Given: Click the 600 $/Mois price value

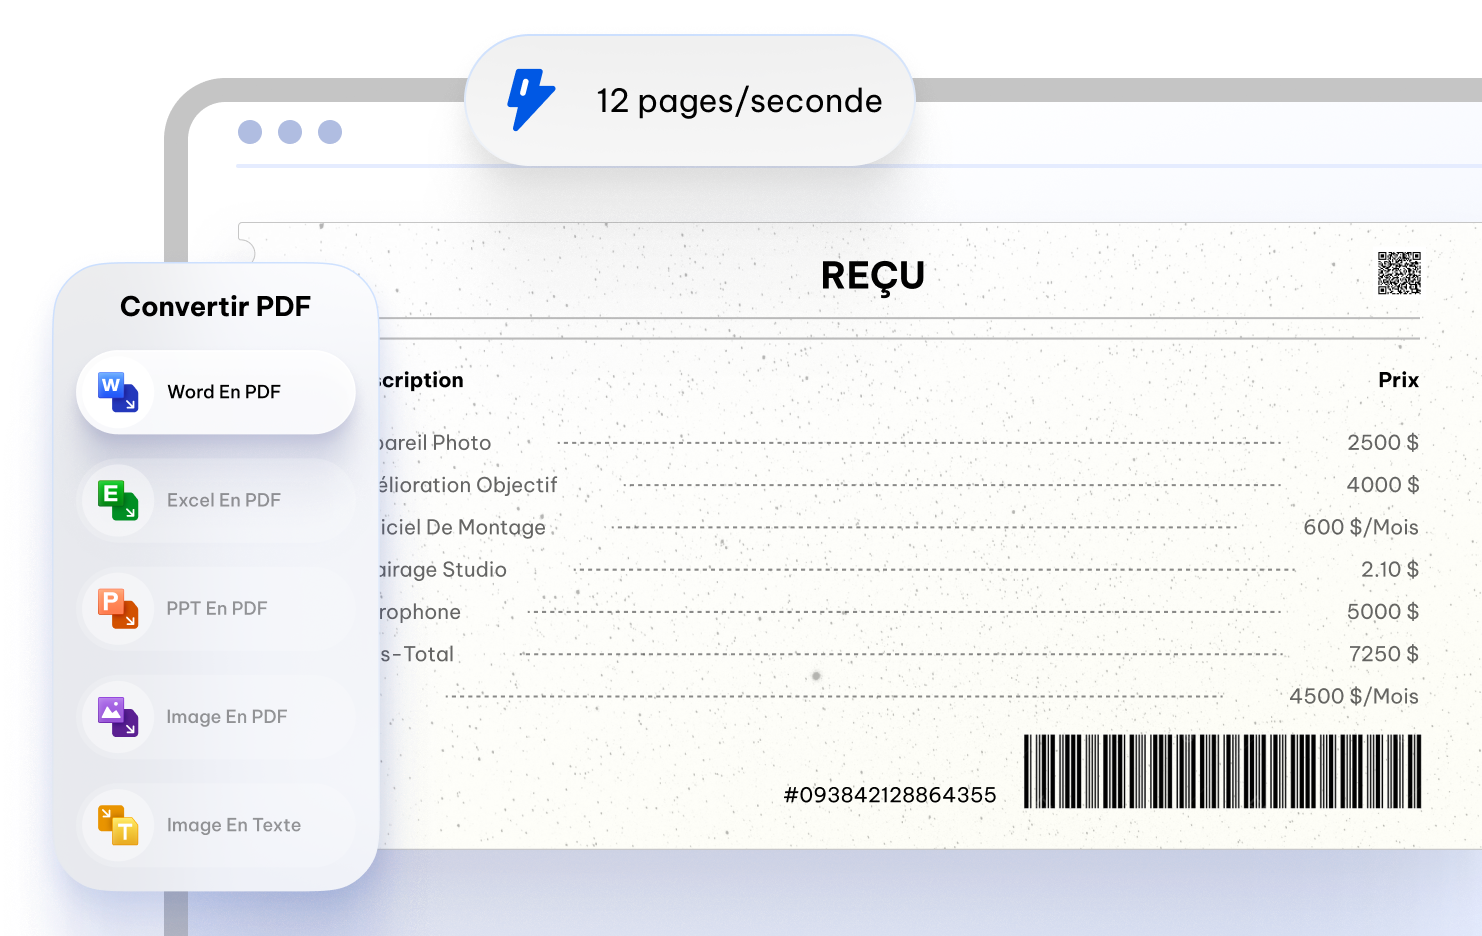Looking at the screenshot, I should pyautogui.click(x=1361, y=527).
